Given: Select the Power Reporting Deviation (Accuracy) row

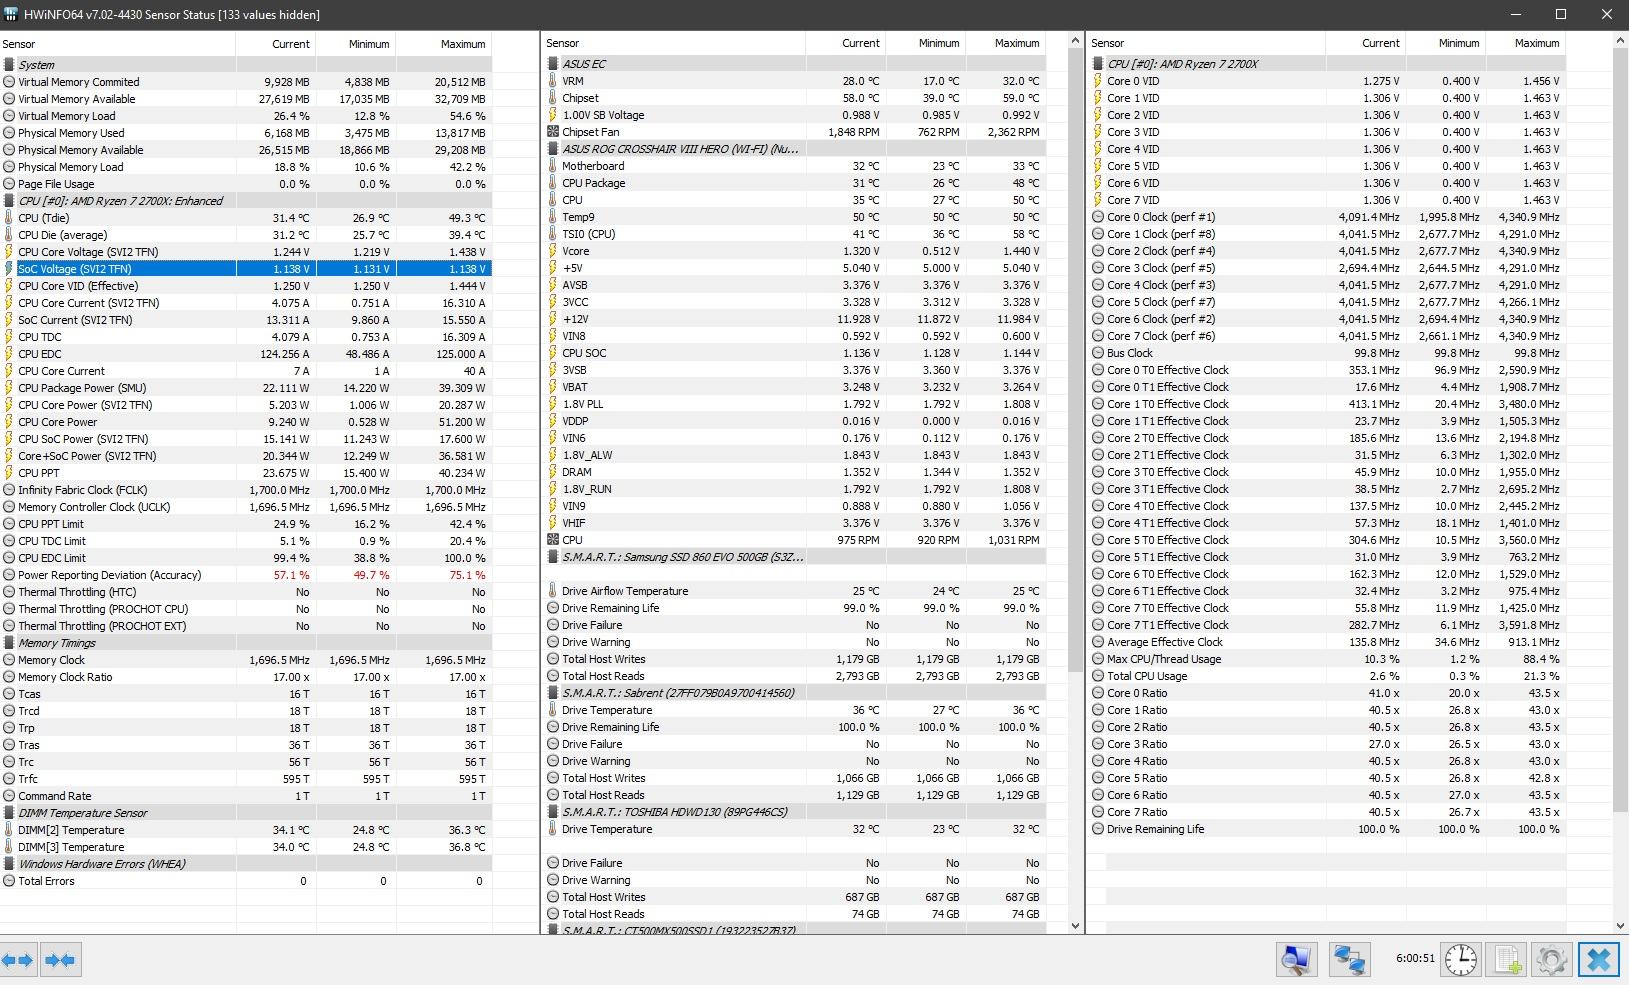Looking at the screenshot, I should tap(246, 575).
